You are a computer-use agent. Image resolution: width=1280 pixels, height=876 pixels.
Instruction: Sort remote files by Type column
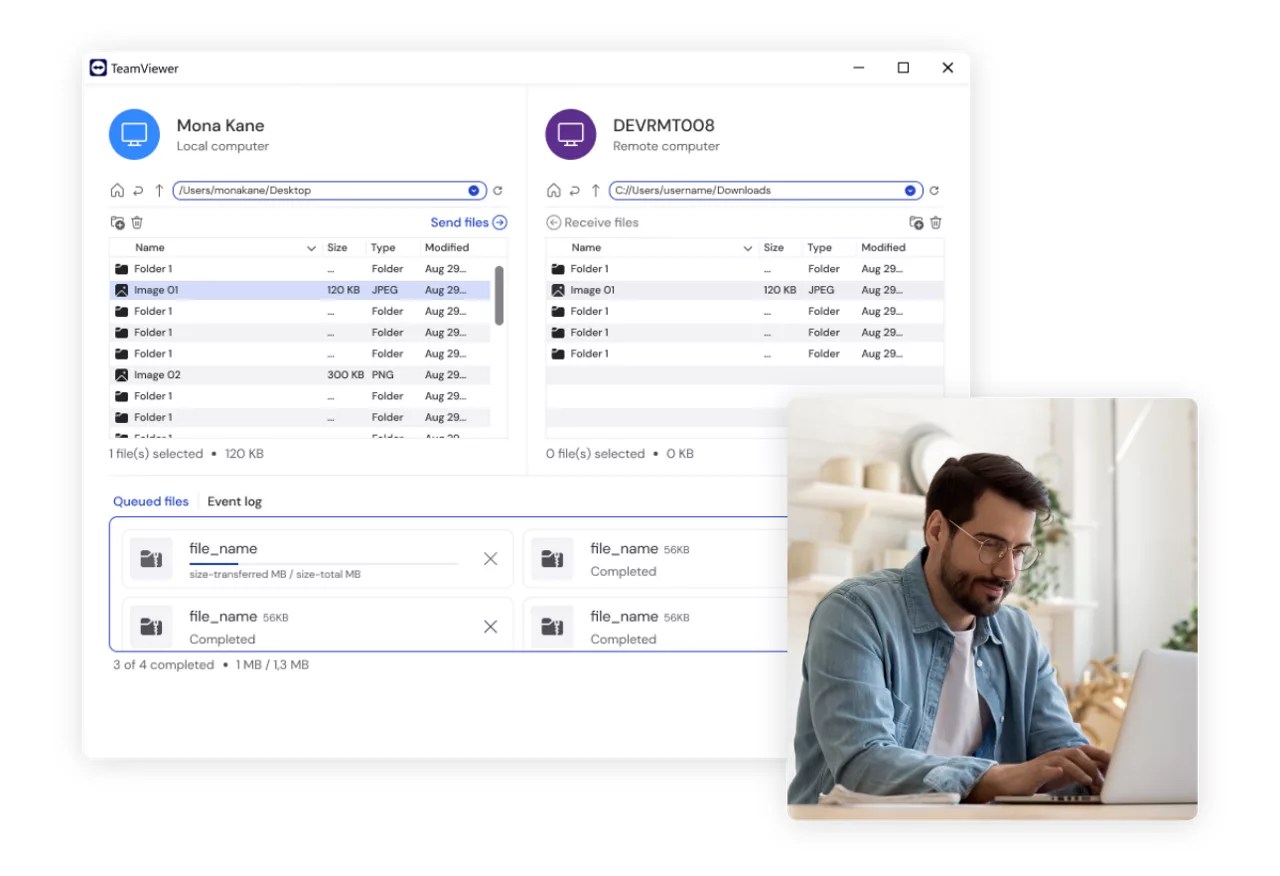tap(819, 248)
